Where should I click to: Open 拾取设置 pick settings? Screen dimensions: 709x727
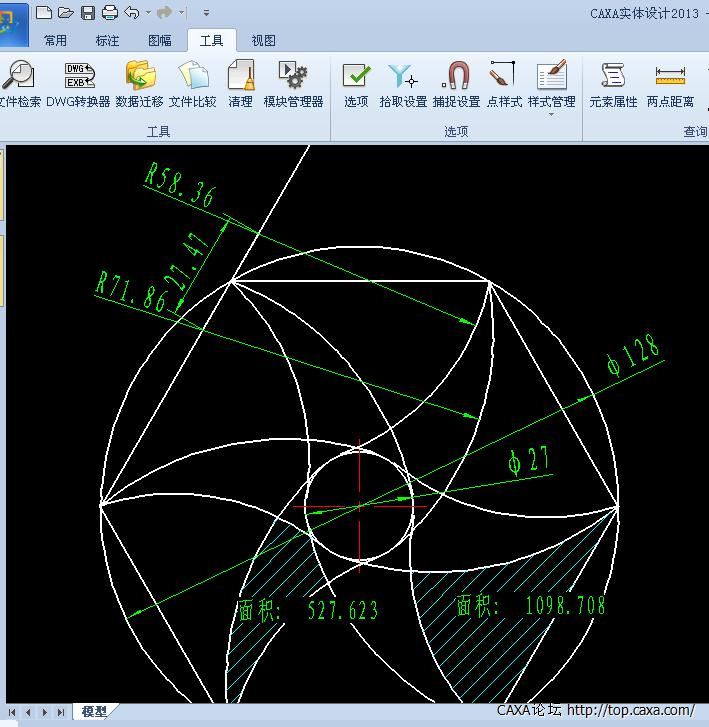pyautogui.click(x=403, y=84)
